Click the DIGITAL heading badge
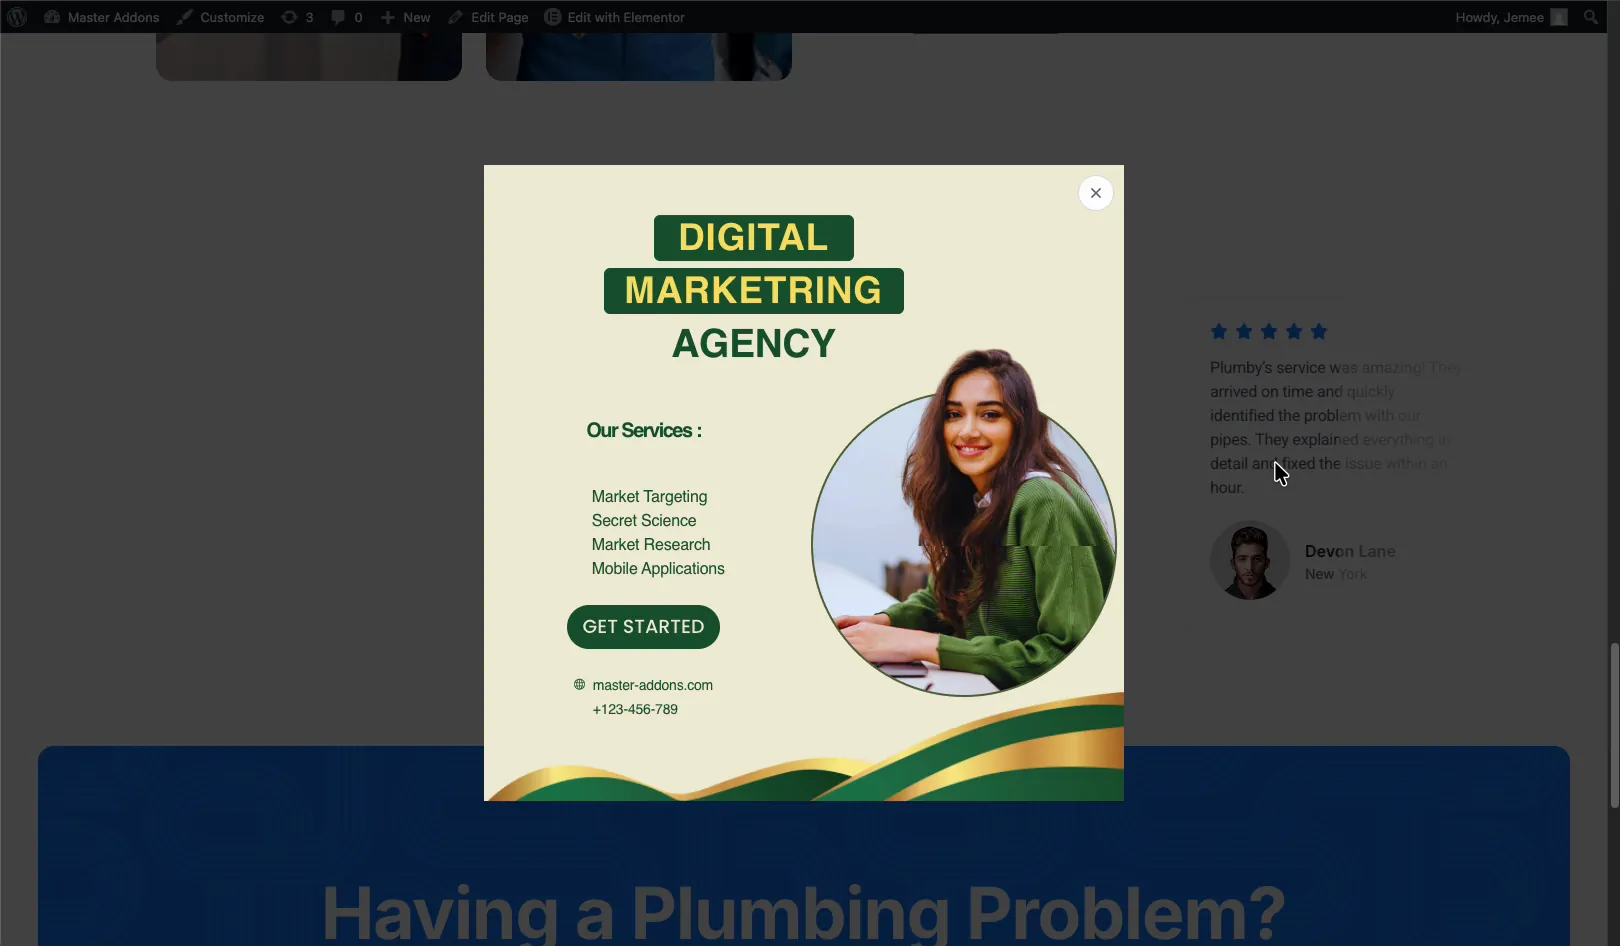Screen dimensions: 1620x946 pos(754,238)
